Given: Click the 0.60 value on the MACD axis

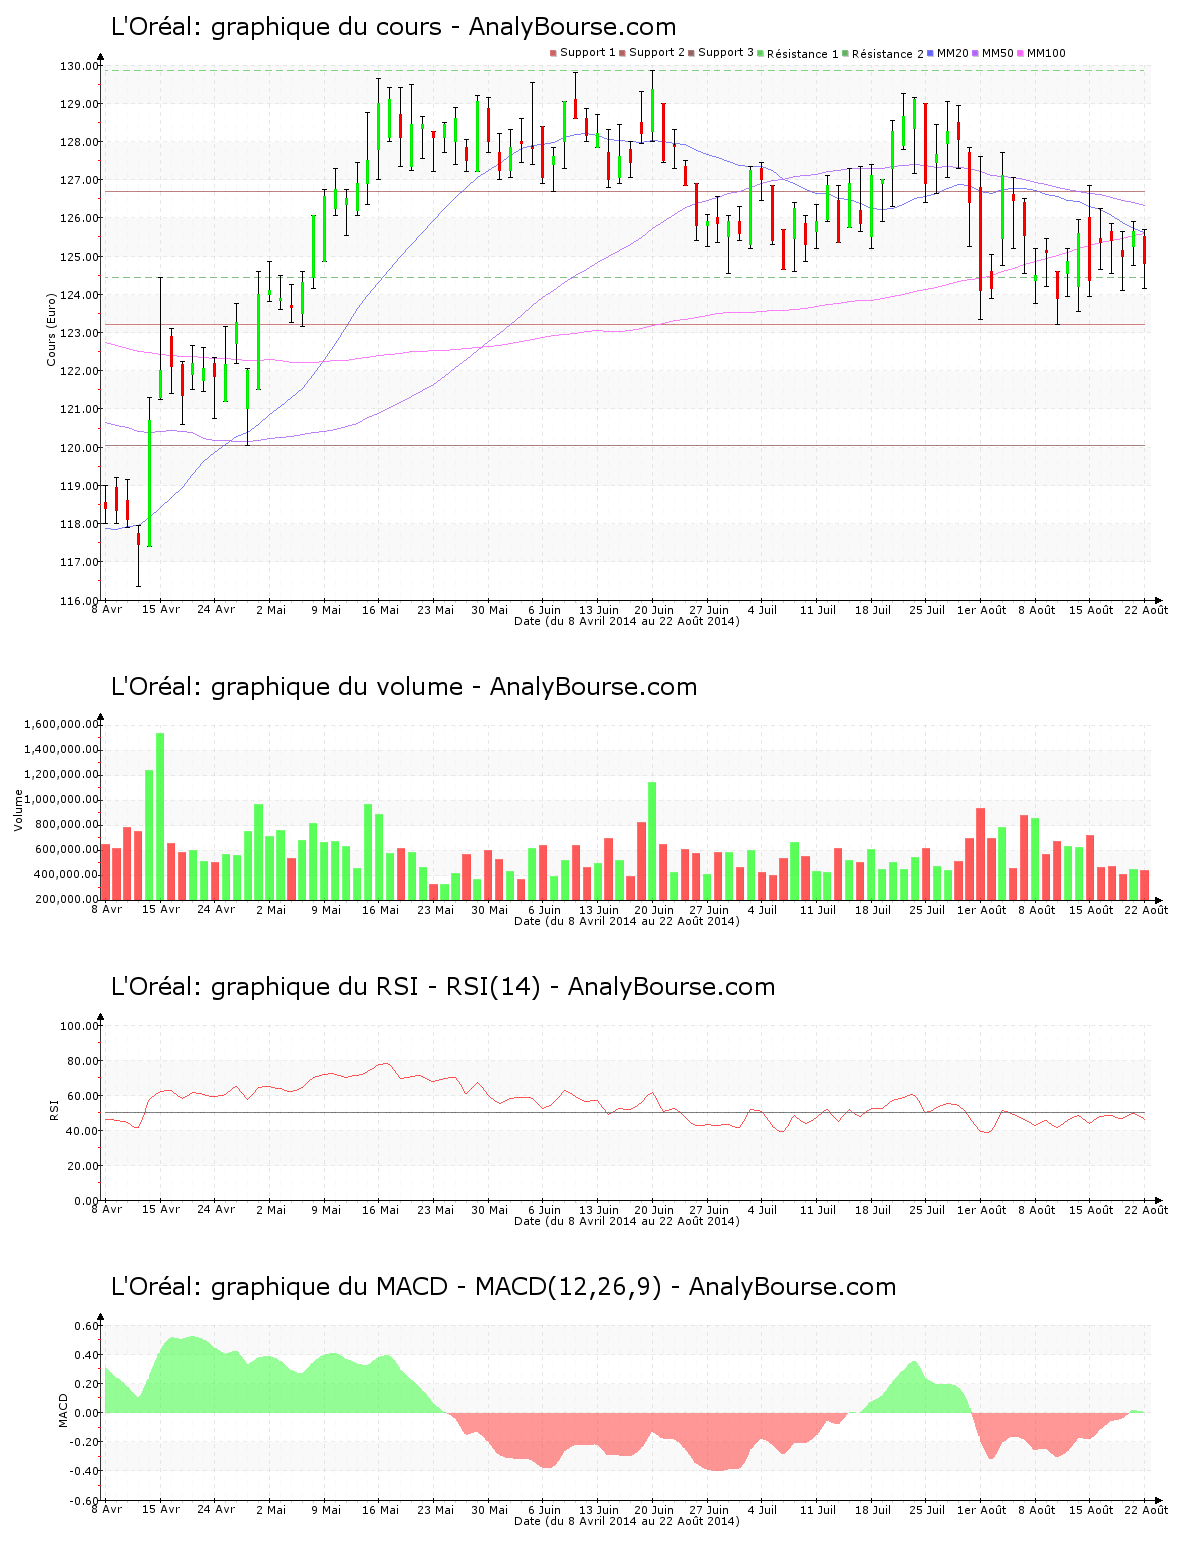Looking at the screenshot, I should coord(87,1327).
